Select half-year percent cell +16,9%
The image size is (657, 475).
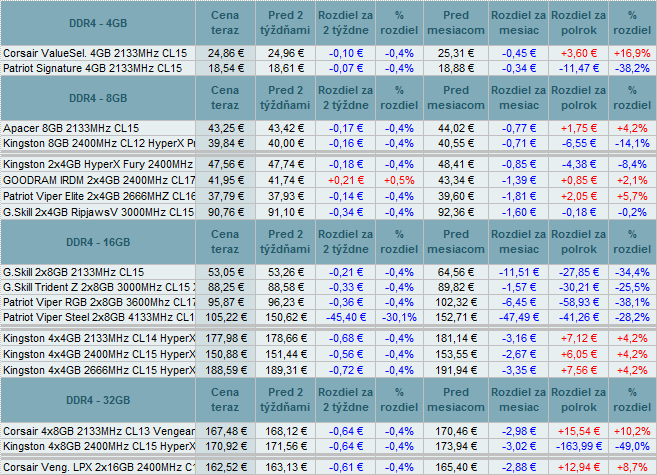pos(632,53)
